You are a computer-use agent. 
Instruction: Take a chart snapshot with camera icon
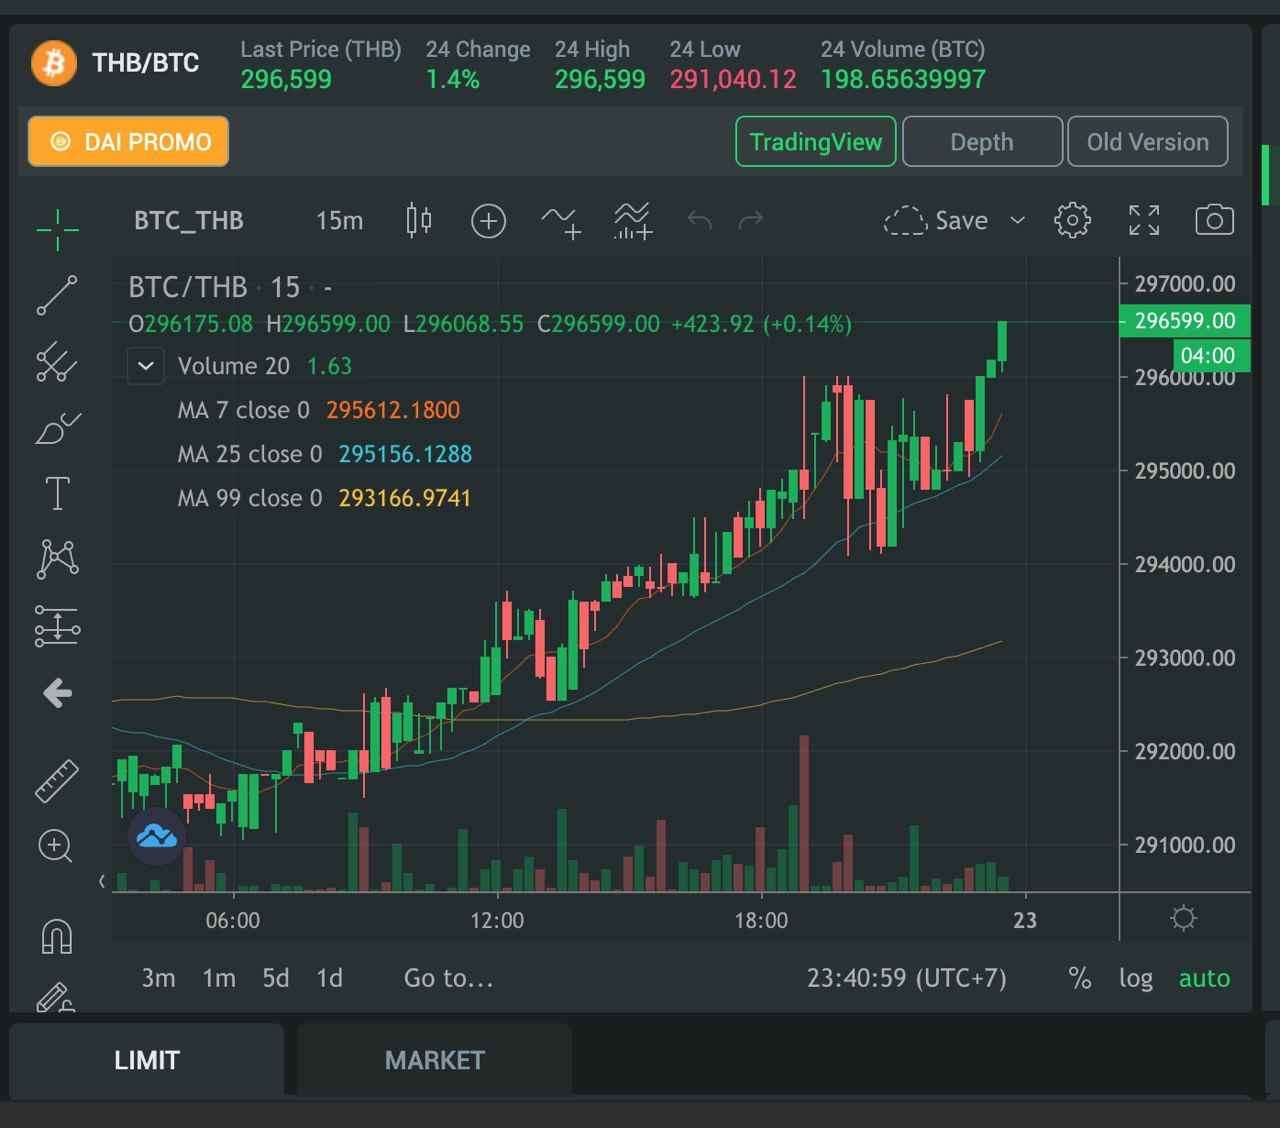click(1214, 220)
